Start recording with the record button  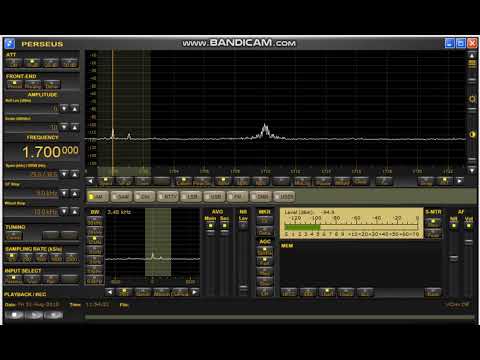coord(53,315)
